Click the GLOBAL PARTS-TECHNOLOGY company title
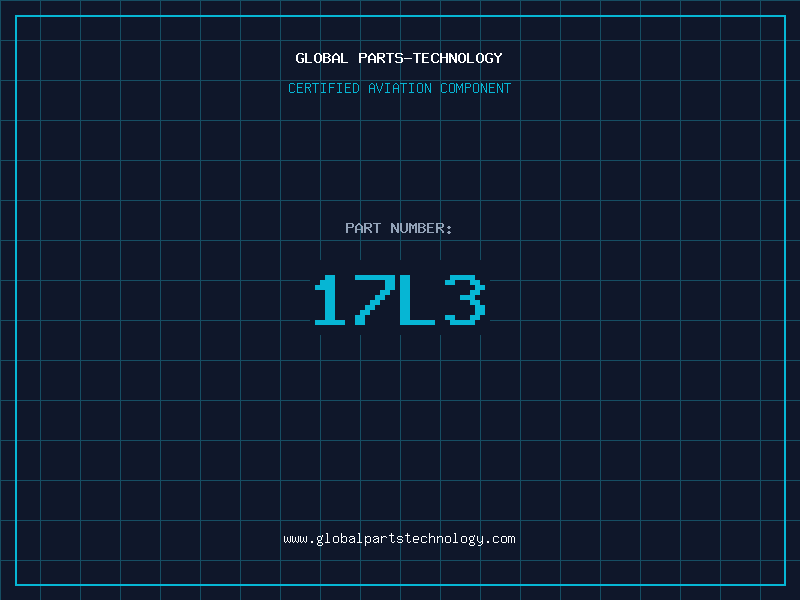800x600 pixels. point(399,58)
